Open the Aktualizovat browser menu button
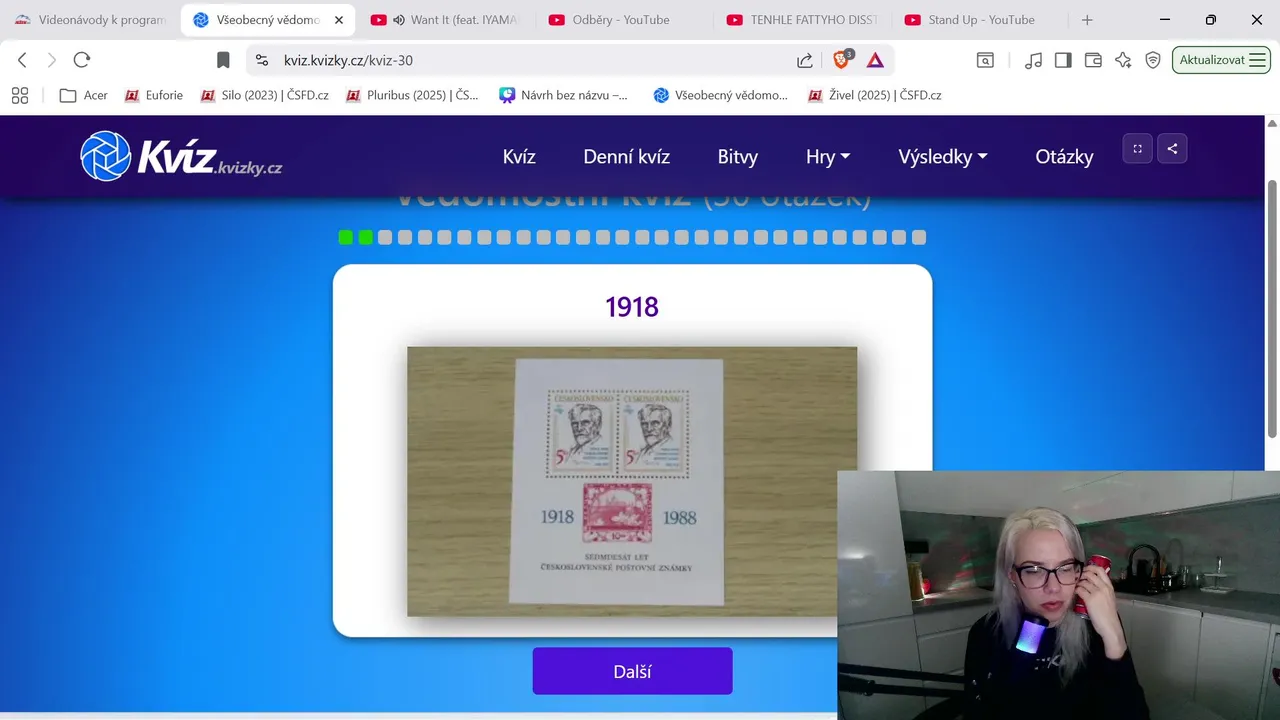 click(x=1221, y=60)
